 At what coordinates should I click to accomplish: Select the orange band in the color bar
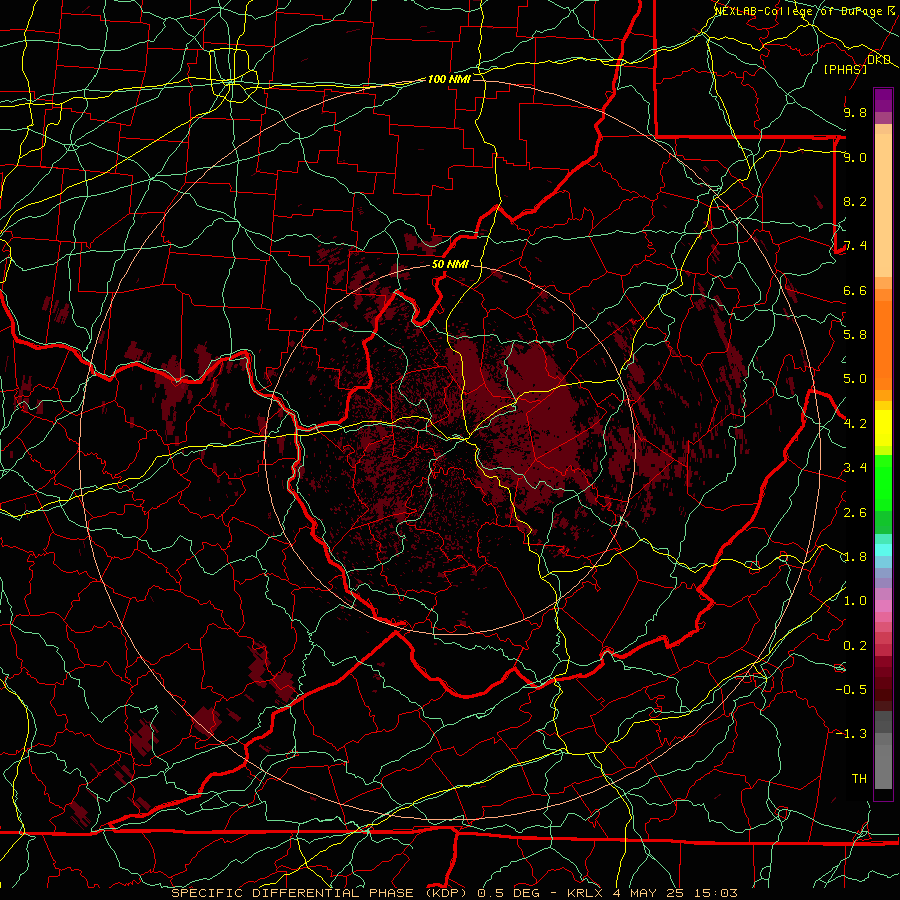[x=883, y=344]
